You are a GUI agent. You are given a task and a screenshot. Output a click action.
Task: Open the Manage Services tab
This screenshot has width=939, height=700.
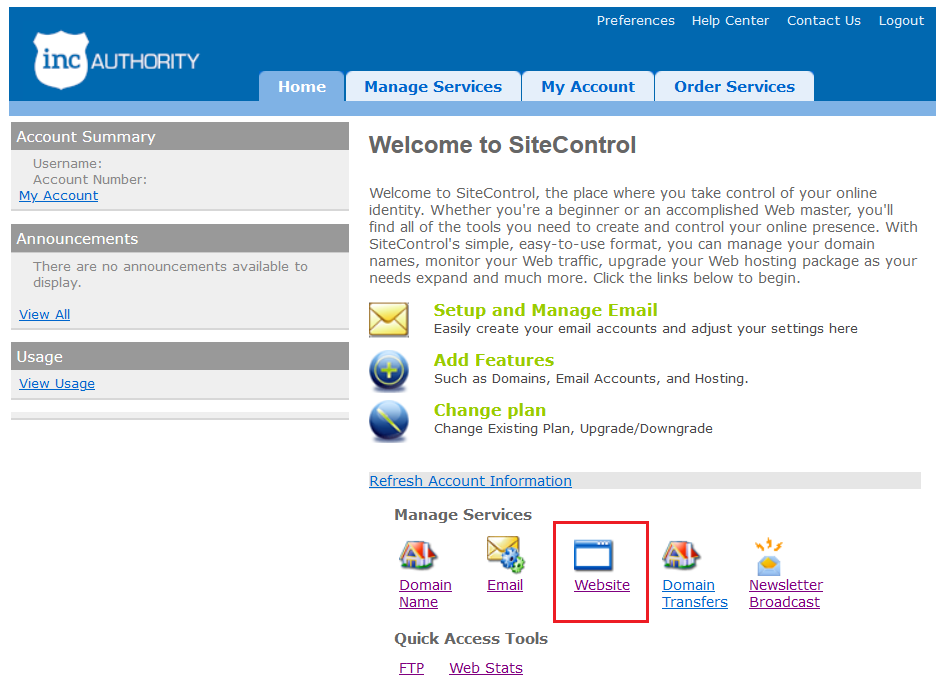point(433,86)
